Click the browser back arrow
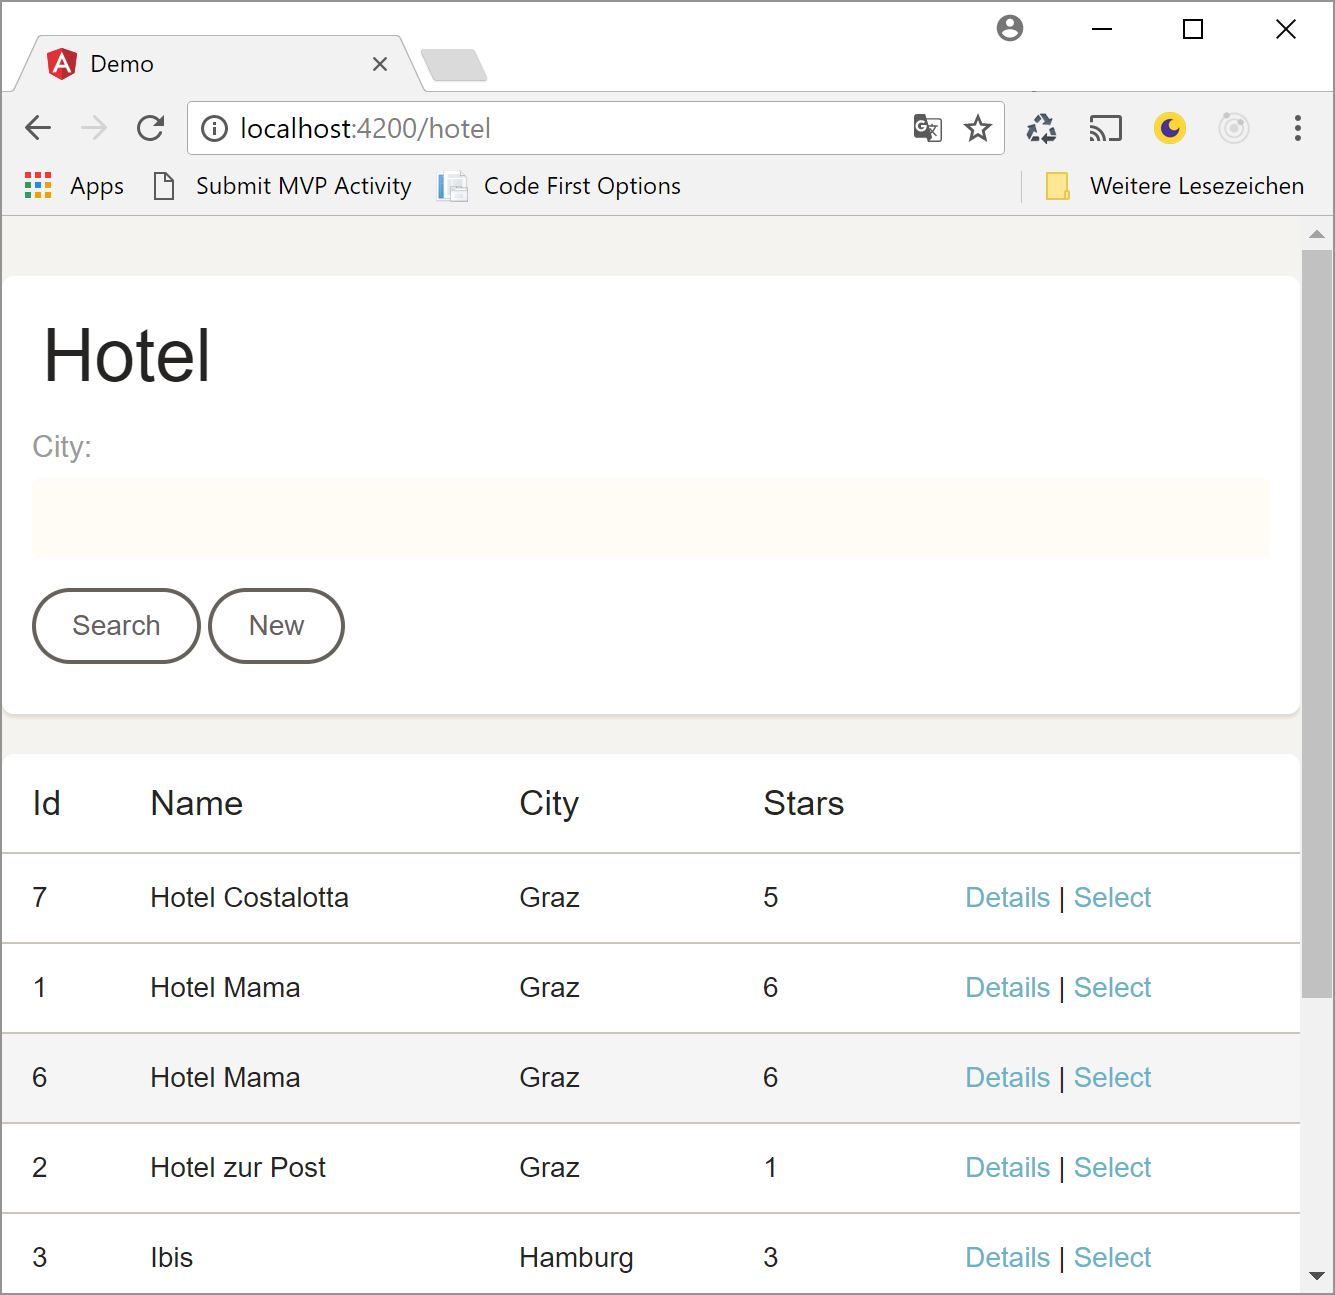The width and height of the screenshot is (1335, 1295). [38, 128]
